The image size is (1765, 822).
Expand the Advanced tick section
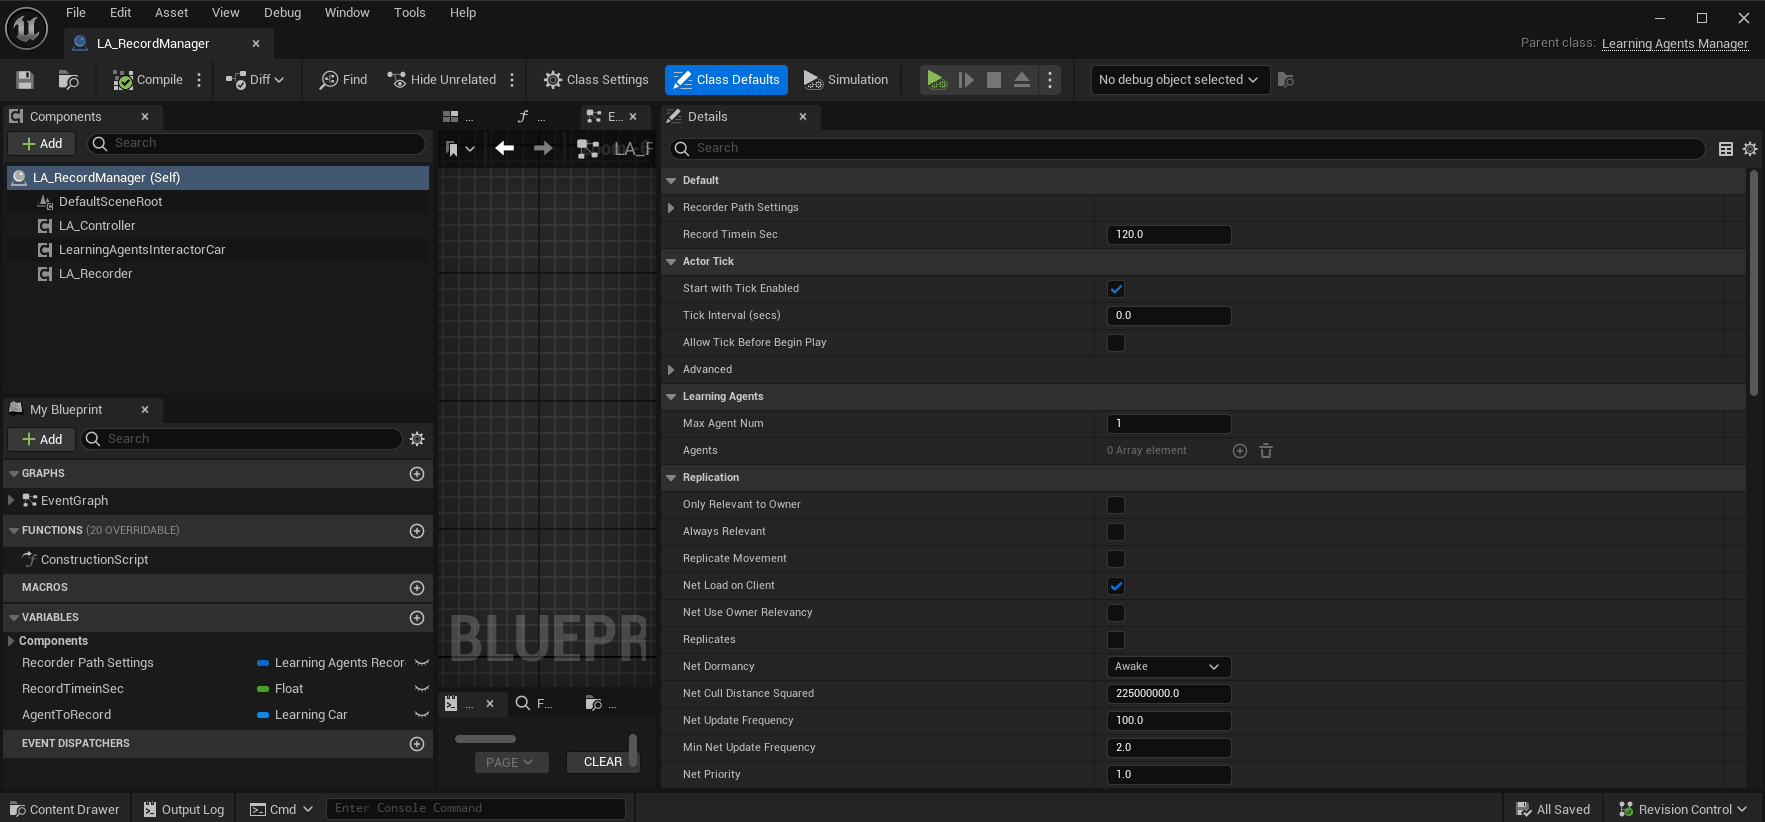(x=671, y=370)
